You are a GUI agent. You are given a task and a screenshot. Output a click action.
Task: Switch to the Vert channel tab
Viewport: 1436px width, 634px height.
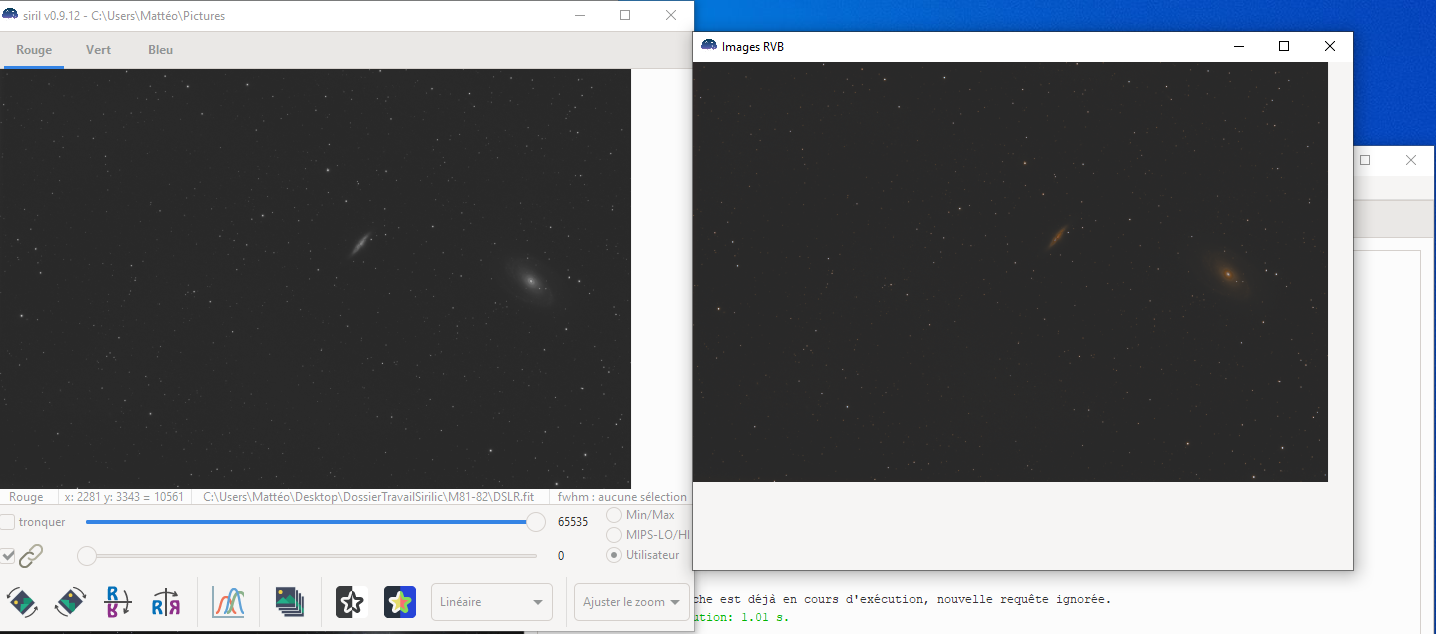[98, 50]
